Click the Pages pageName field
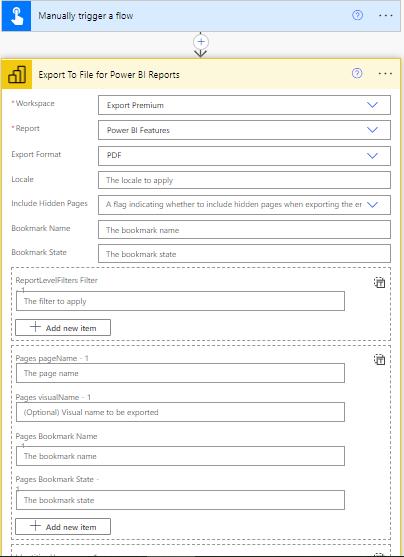This screenshot has width=404, height=557. [x=180, y=373]
